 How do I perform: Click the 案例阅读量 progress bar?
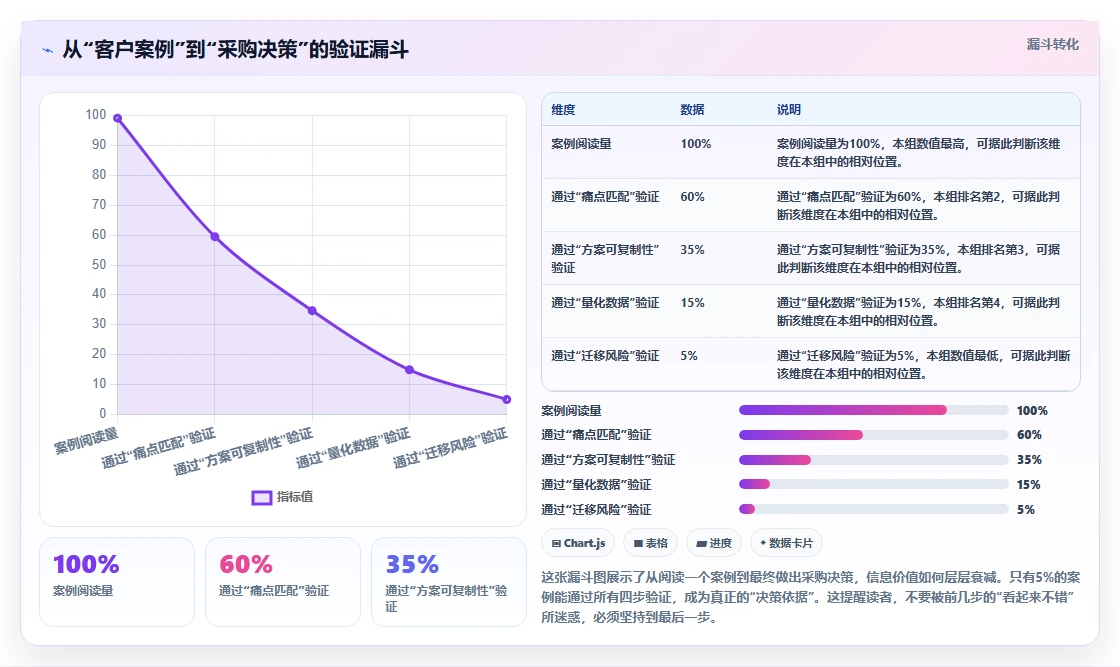point(874,410)
